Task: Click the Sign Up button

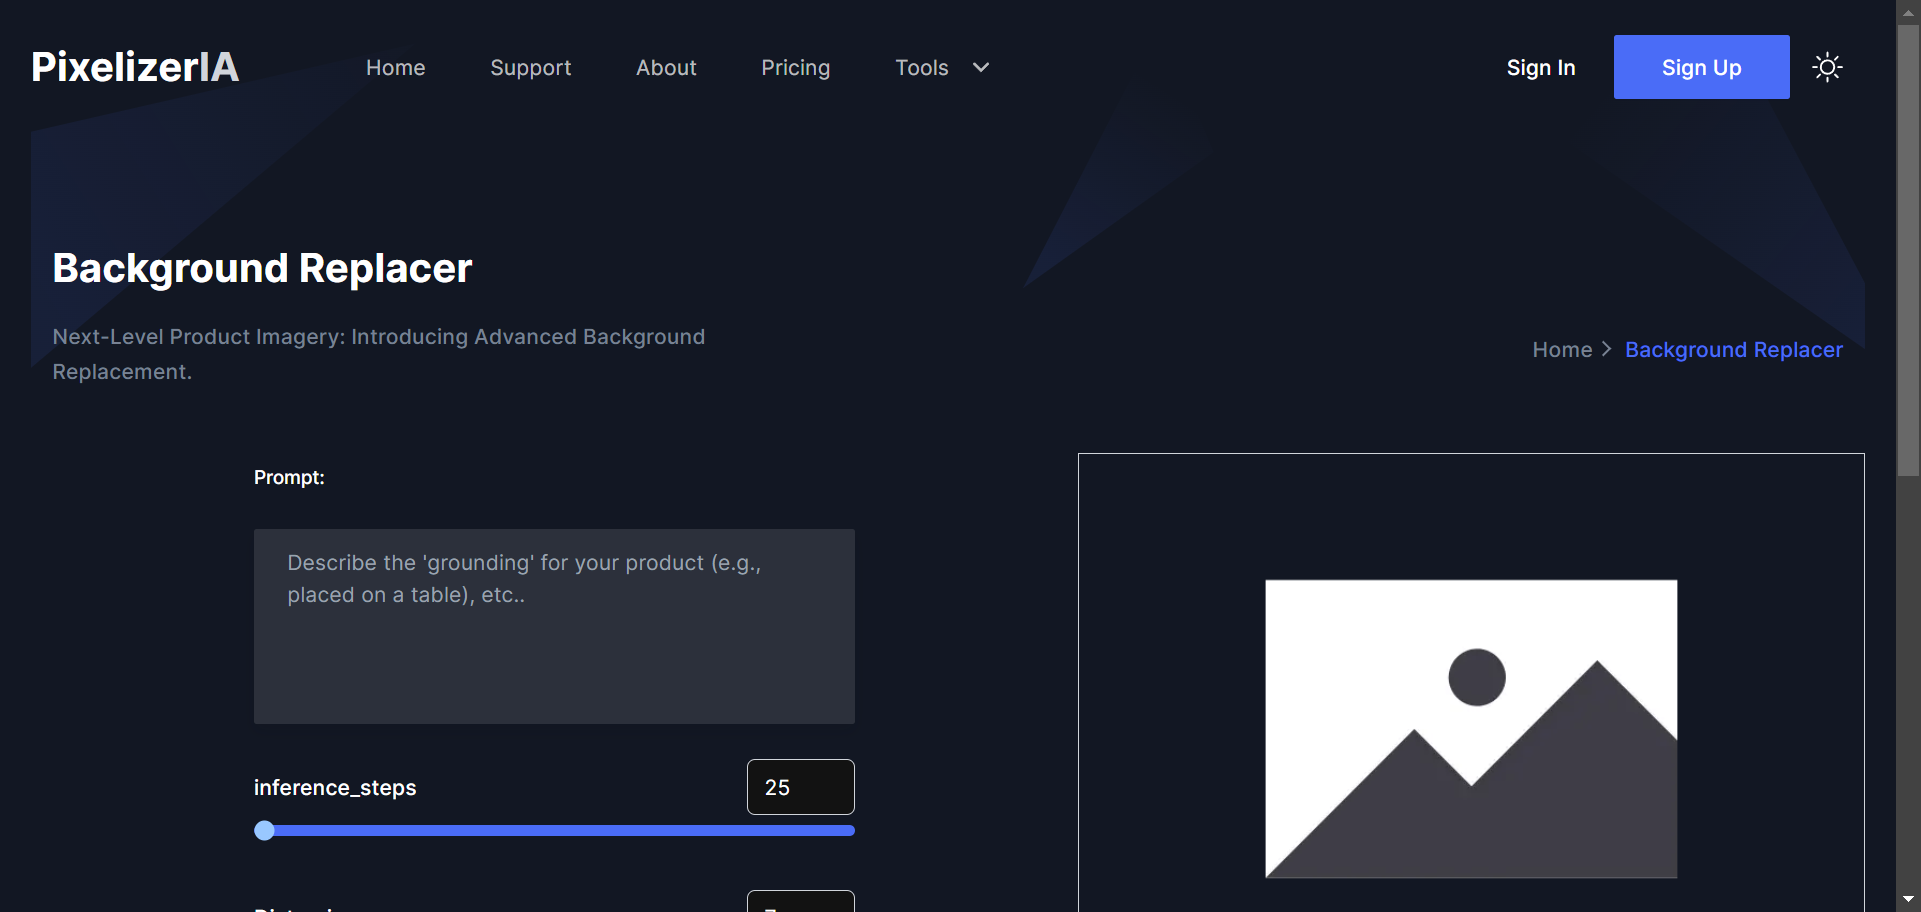Action: click(x=1701, y=67)
